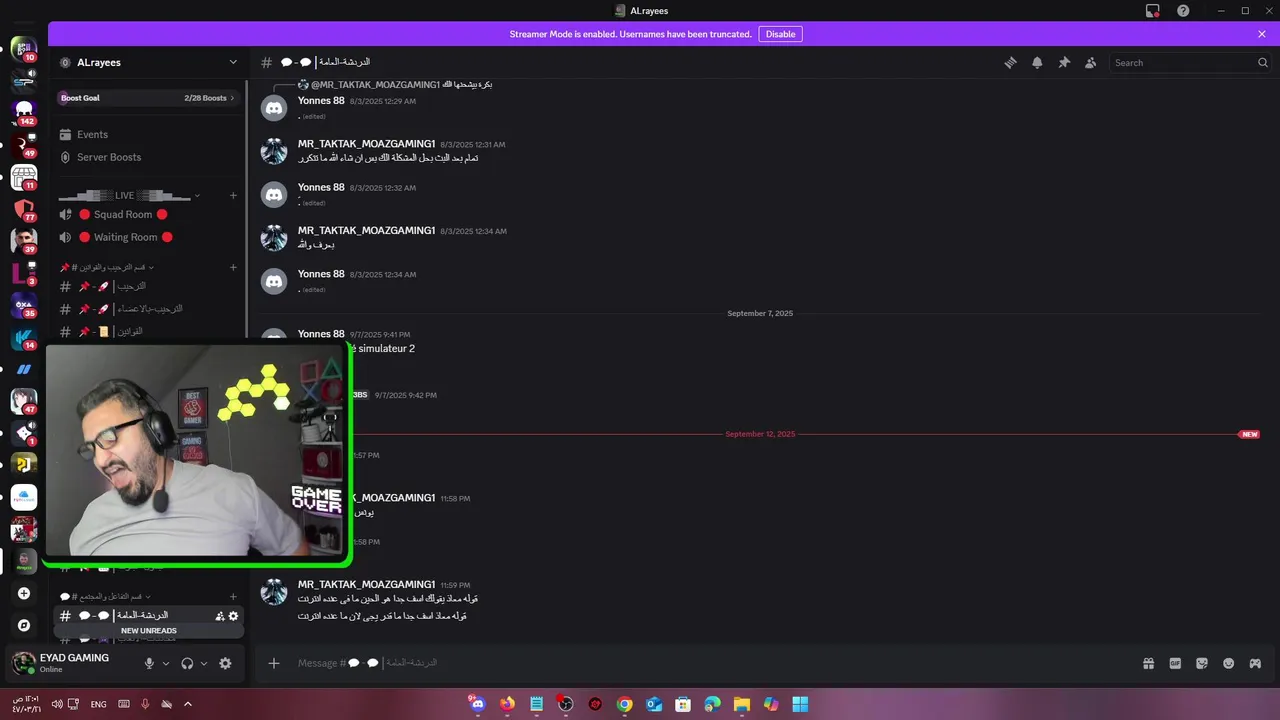Image resolution: width=1280 pixels, height=720 pixels.
Task: Add a channel to the LIVE category
Action: pyautogui.click(x=233, y=196)
